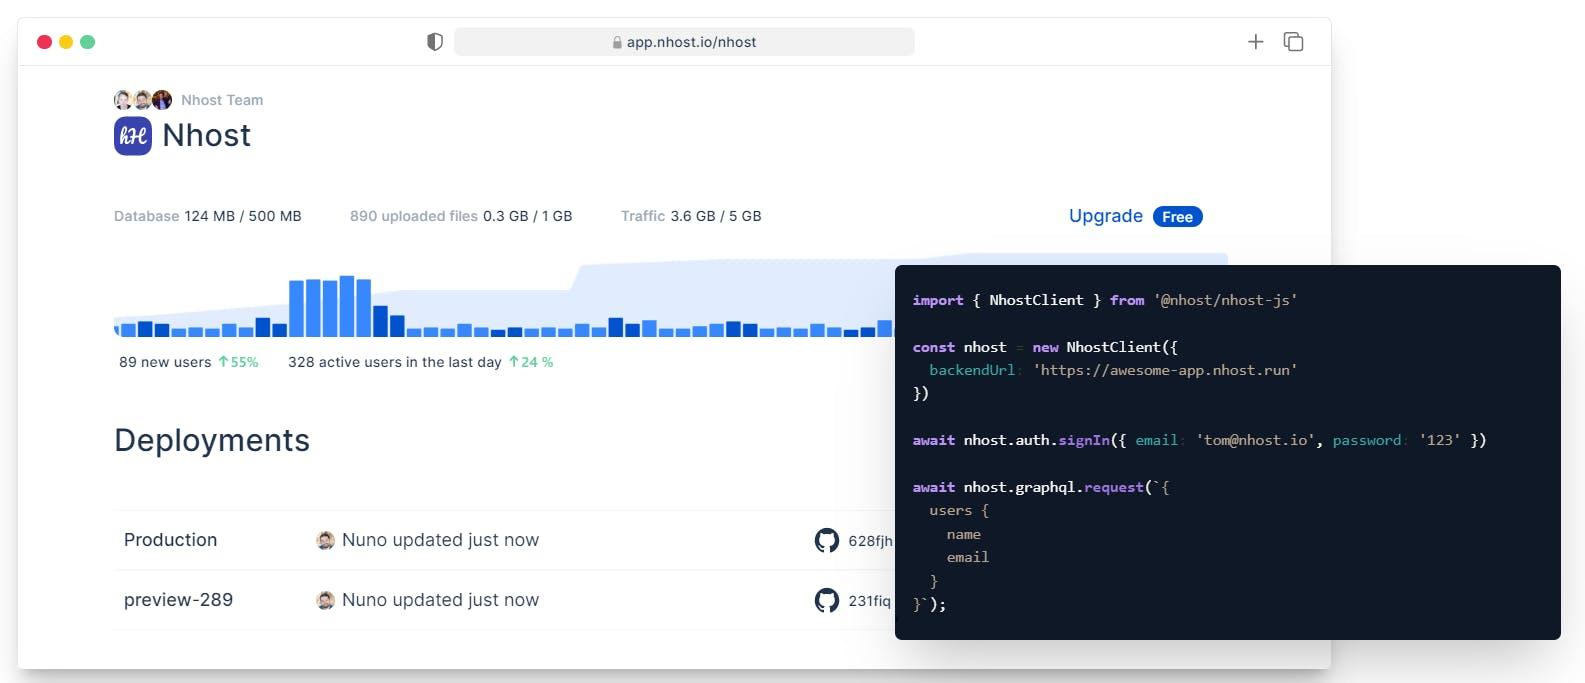The width and height of the screenshot is (1585, 683).
Task: Click the Nhost app logo icon
Action: click(133, 136)
